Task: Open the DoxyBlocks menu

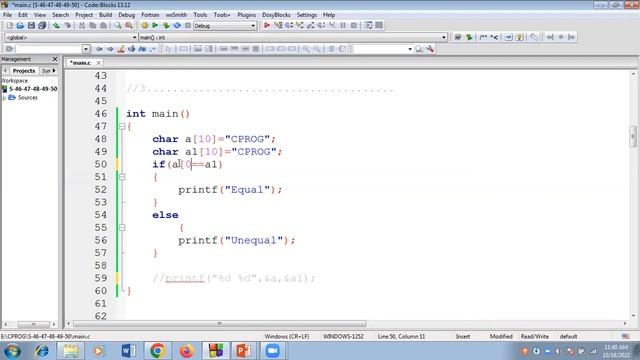Action: click(x=276, y=15)
